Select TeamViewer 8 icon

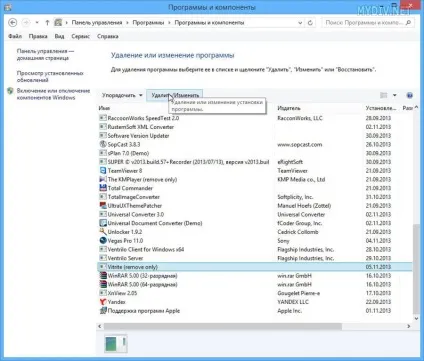[103, 170]
